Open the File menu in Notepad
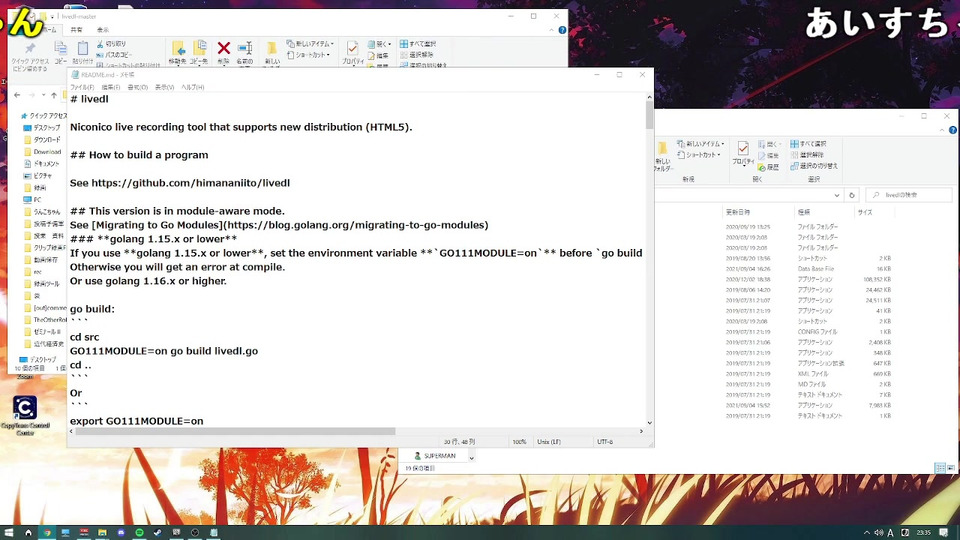Viewport: 960px width, 540px height. click(x=82, y=88)
